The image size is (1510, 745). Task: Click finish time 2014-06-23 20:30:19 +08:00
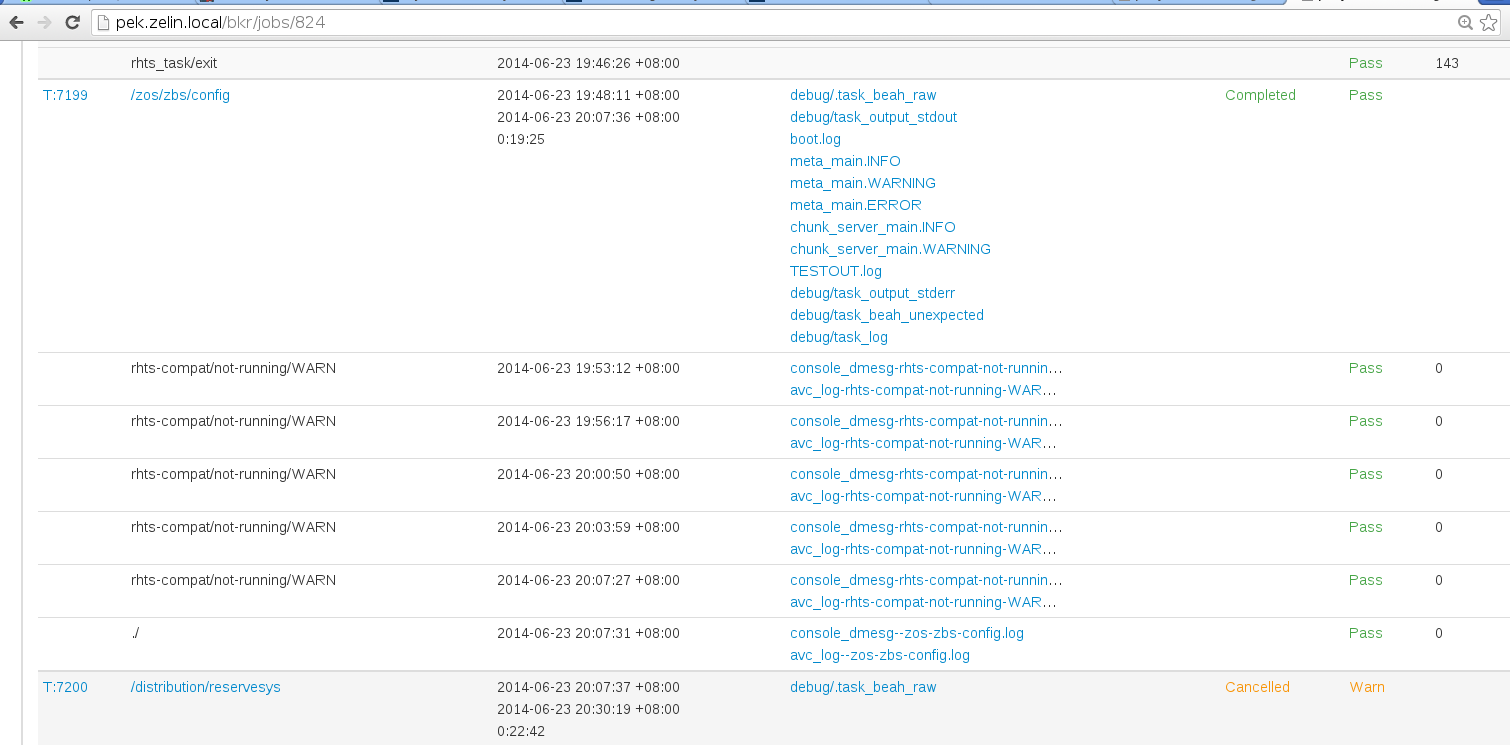click(x=588, y=709)
